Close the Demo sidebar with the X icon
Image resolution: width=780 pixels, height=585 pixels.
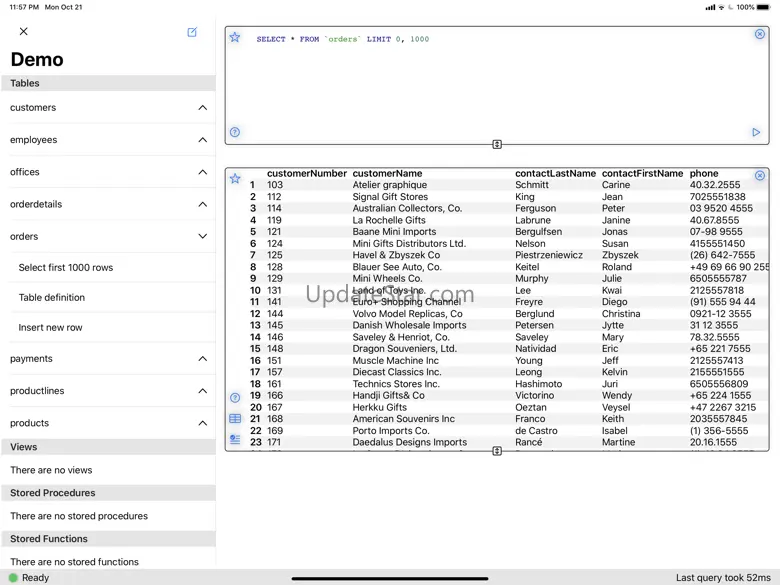[x=23, y=31]
